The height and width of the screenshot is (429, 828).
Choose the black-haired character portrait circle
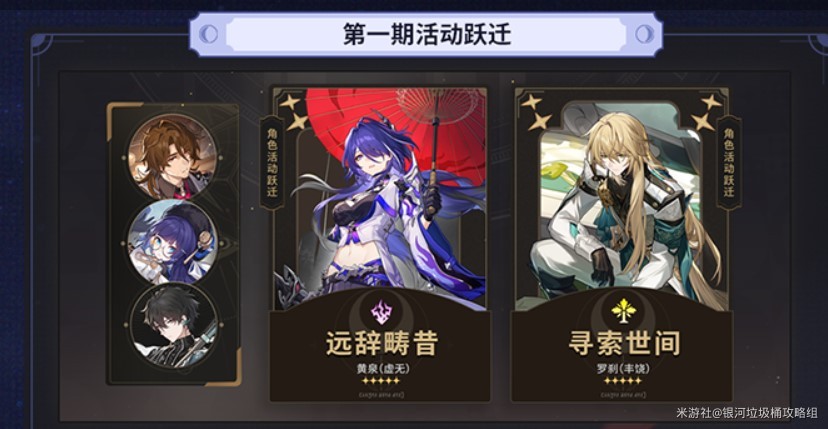click(x=173, y=326)
